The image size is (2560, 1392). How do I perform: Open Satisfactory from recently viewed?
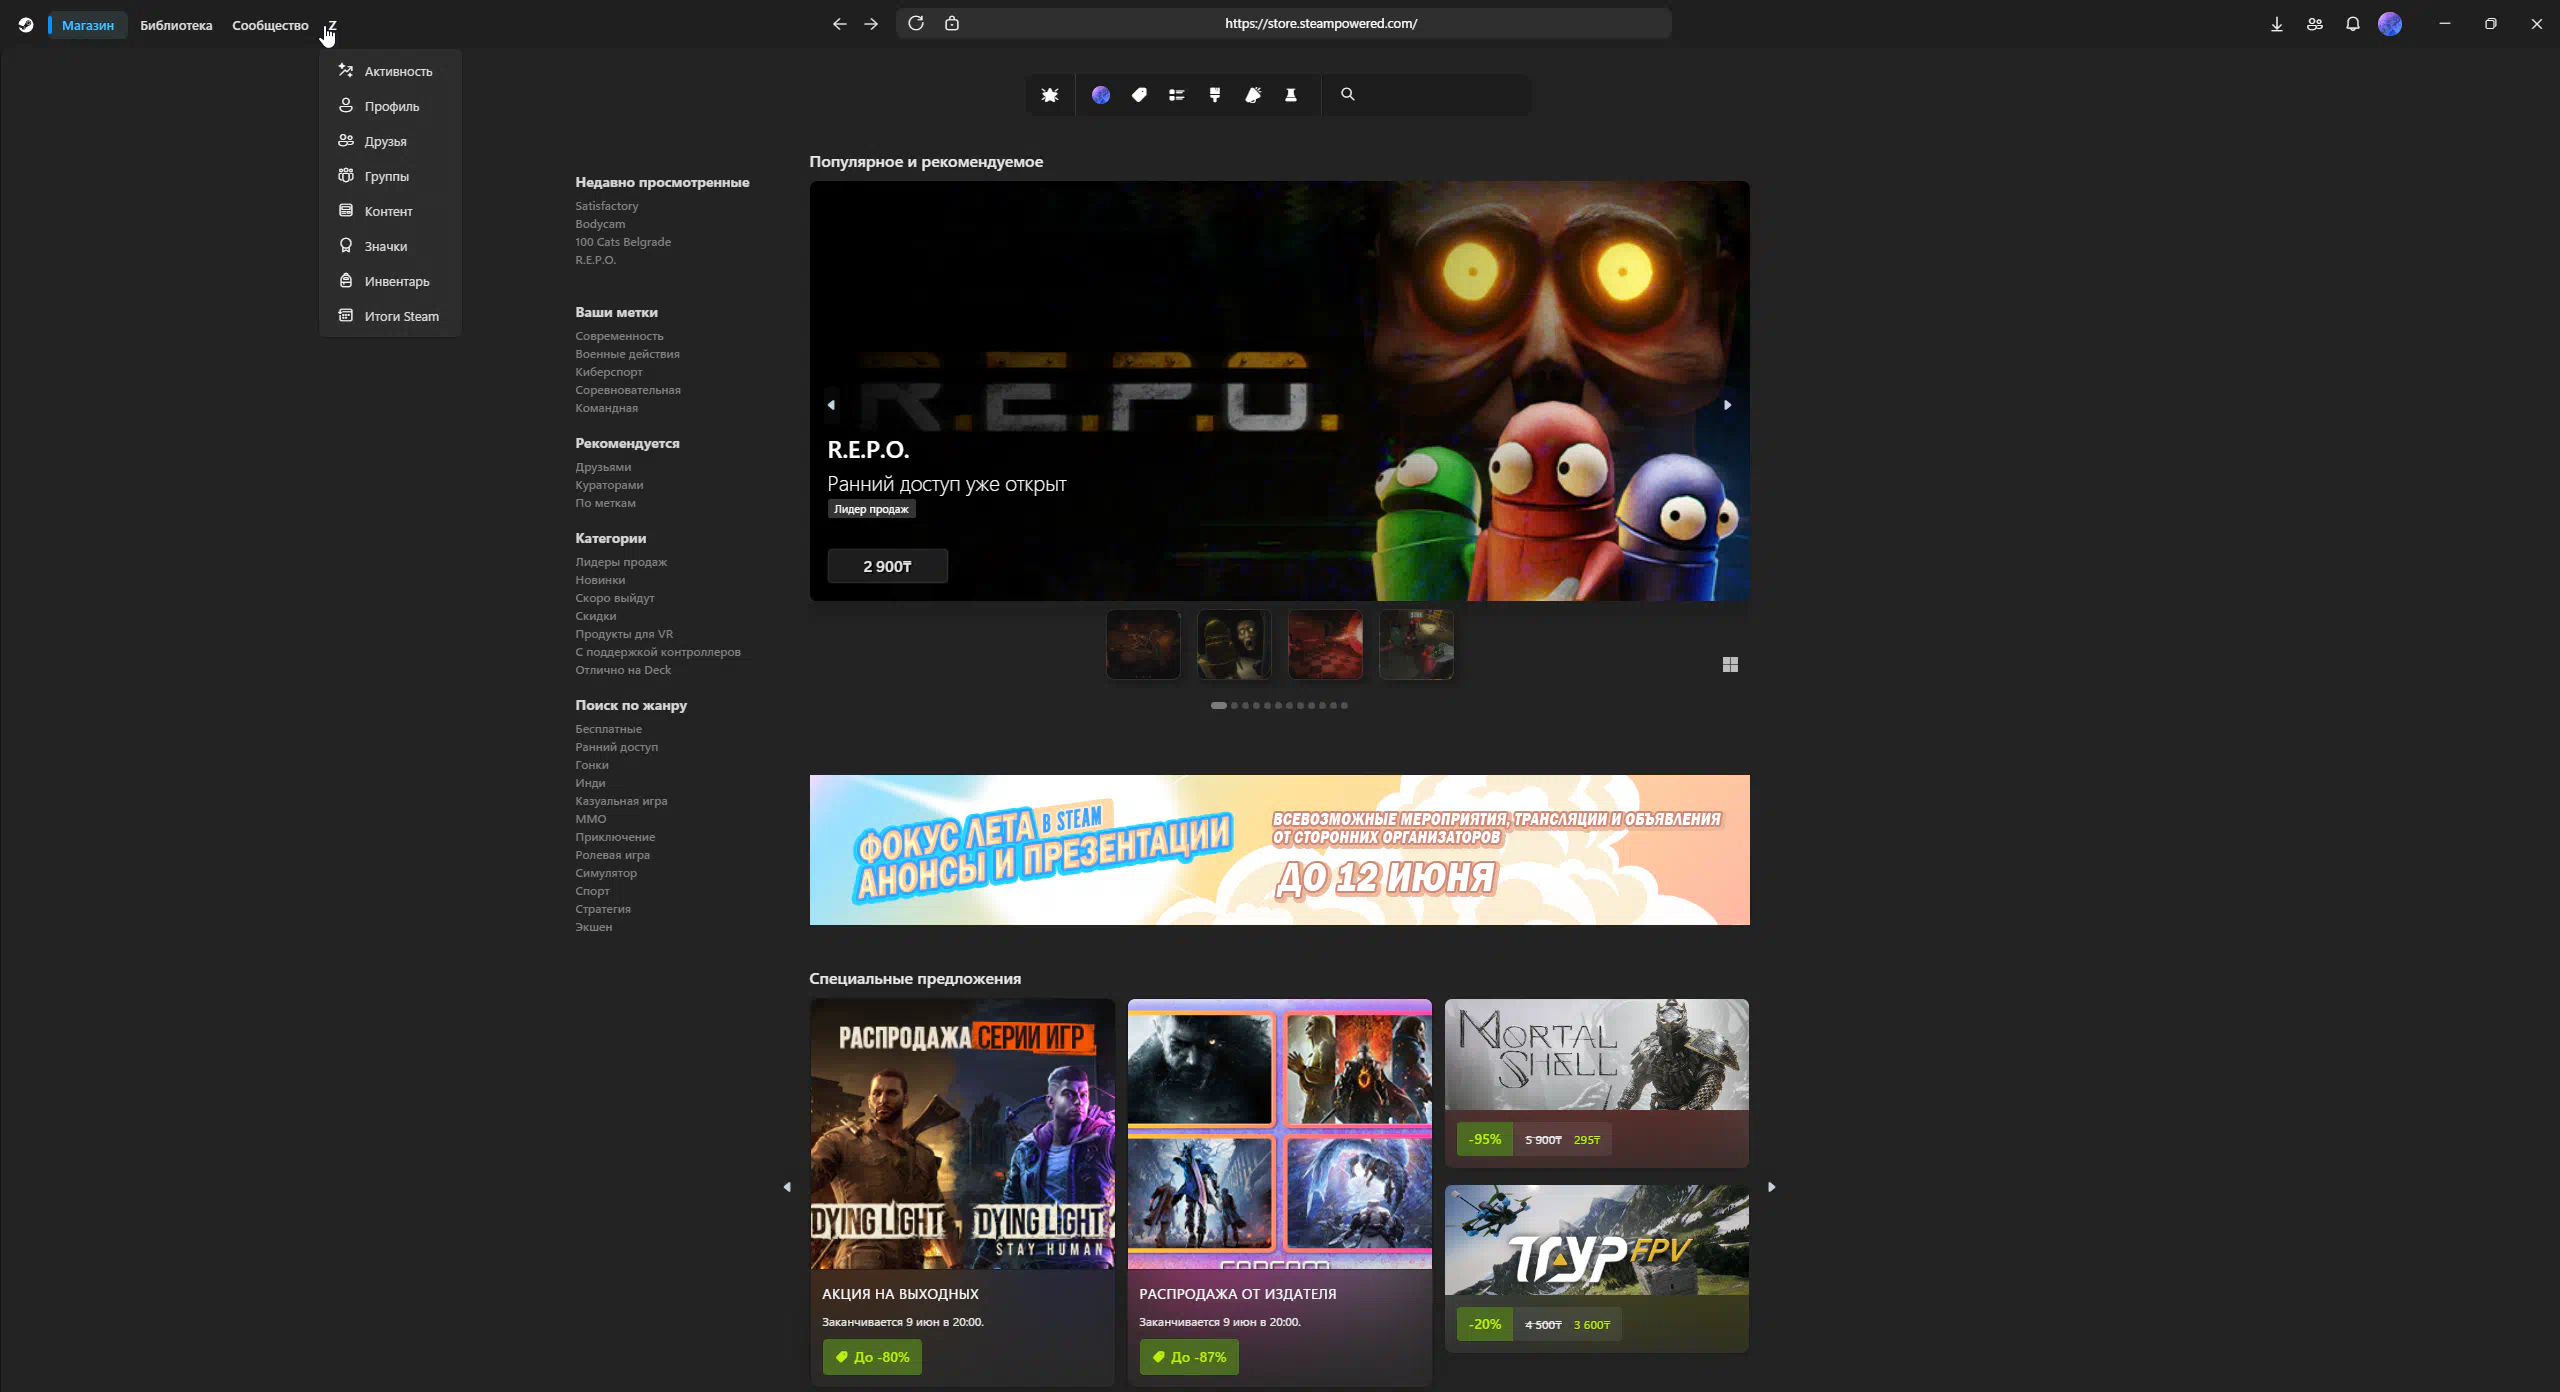coord(606,206)
